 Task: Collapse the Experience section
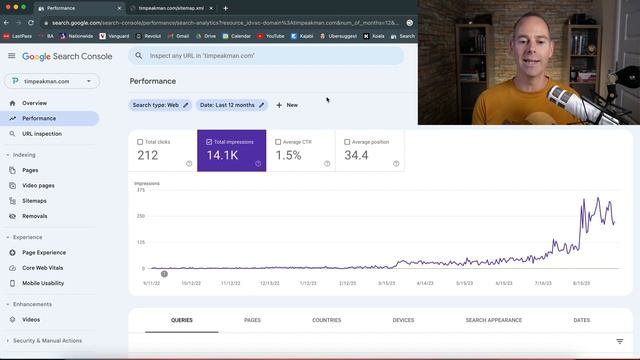point(8,237)
